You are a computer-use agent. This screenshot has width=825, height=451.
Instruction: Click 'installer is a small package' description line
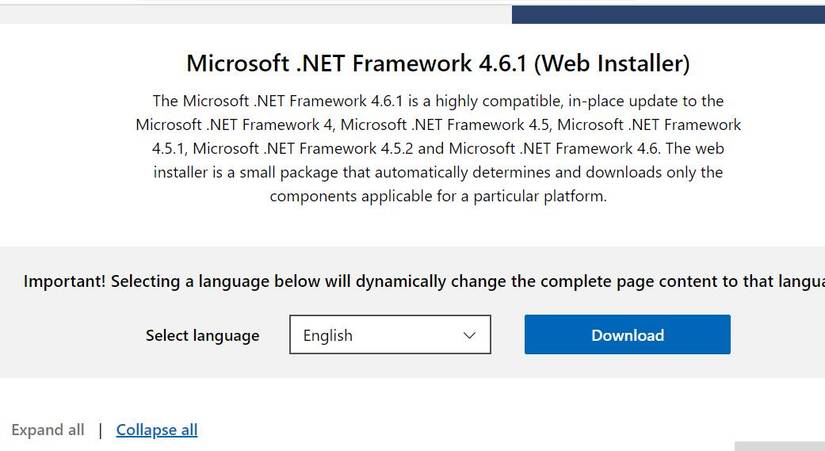pos(250,172)
